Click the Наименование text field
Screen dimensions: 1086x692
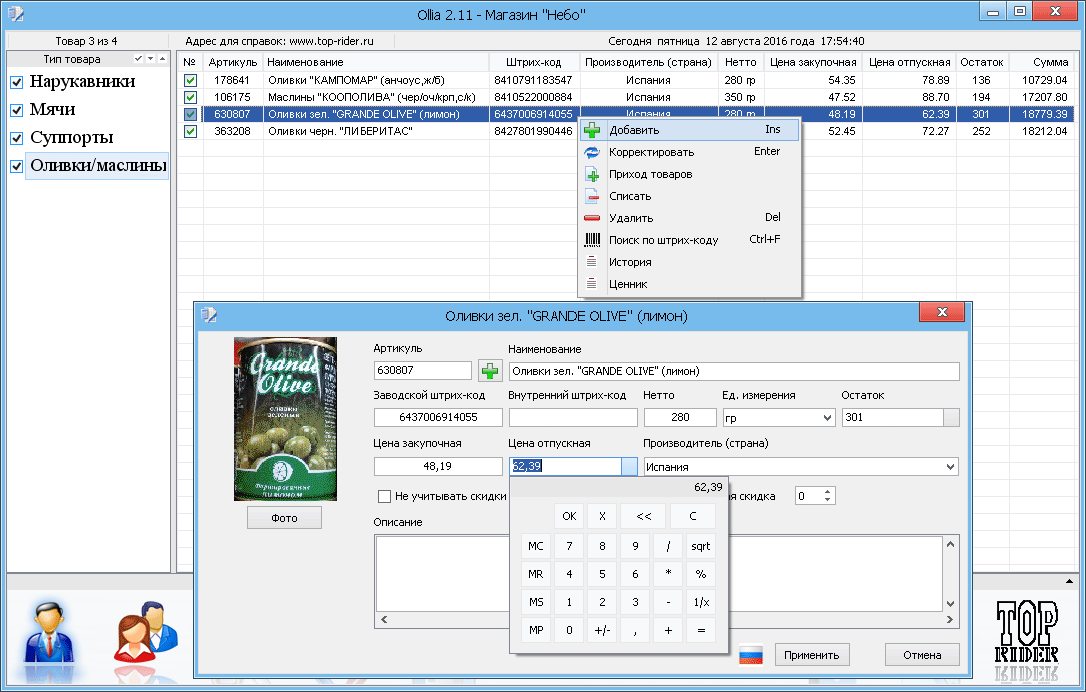click(733, 371)
